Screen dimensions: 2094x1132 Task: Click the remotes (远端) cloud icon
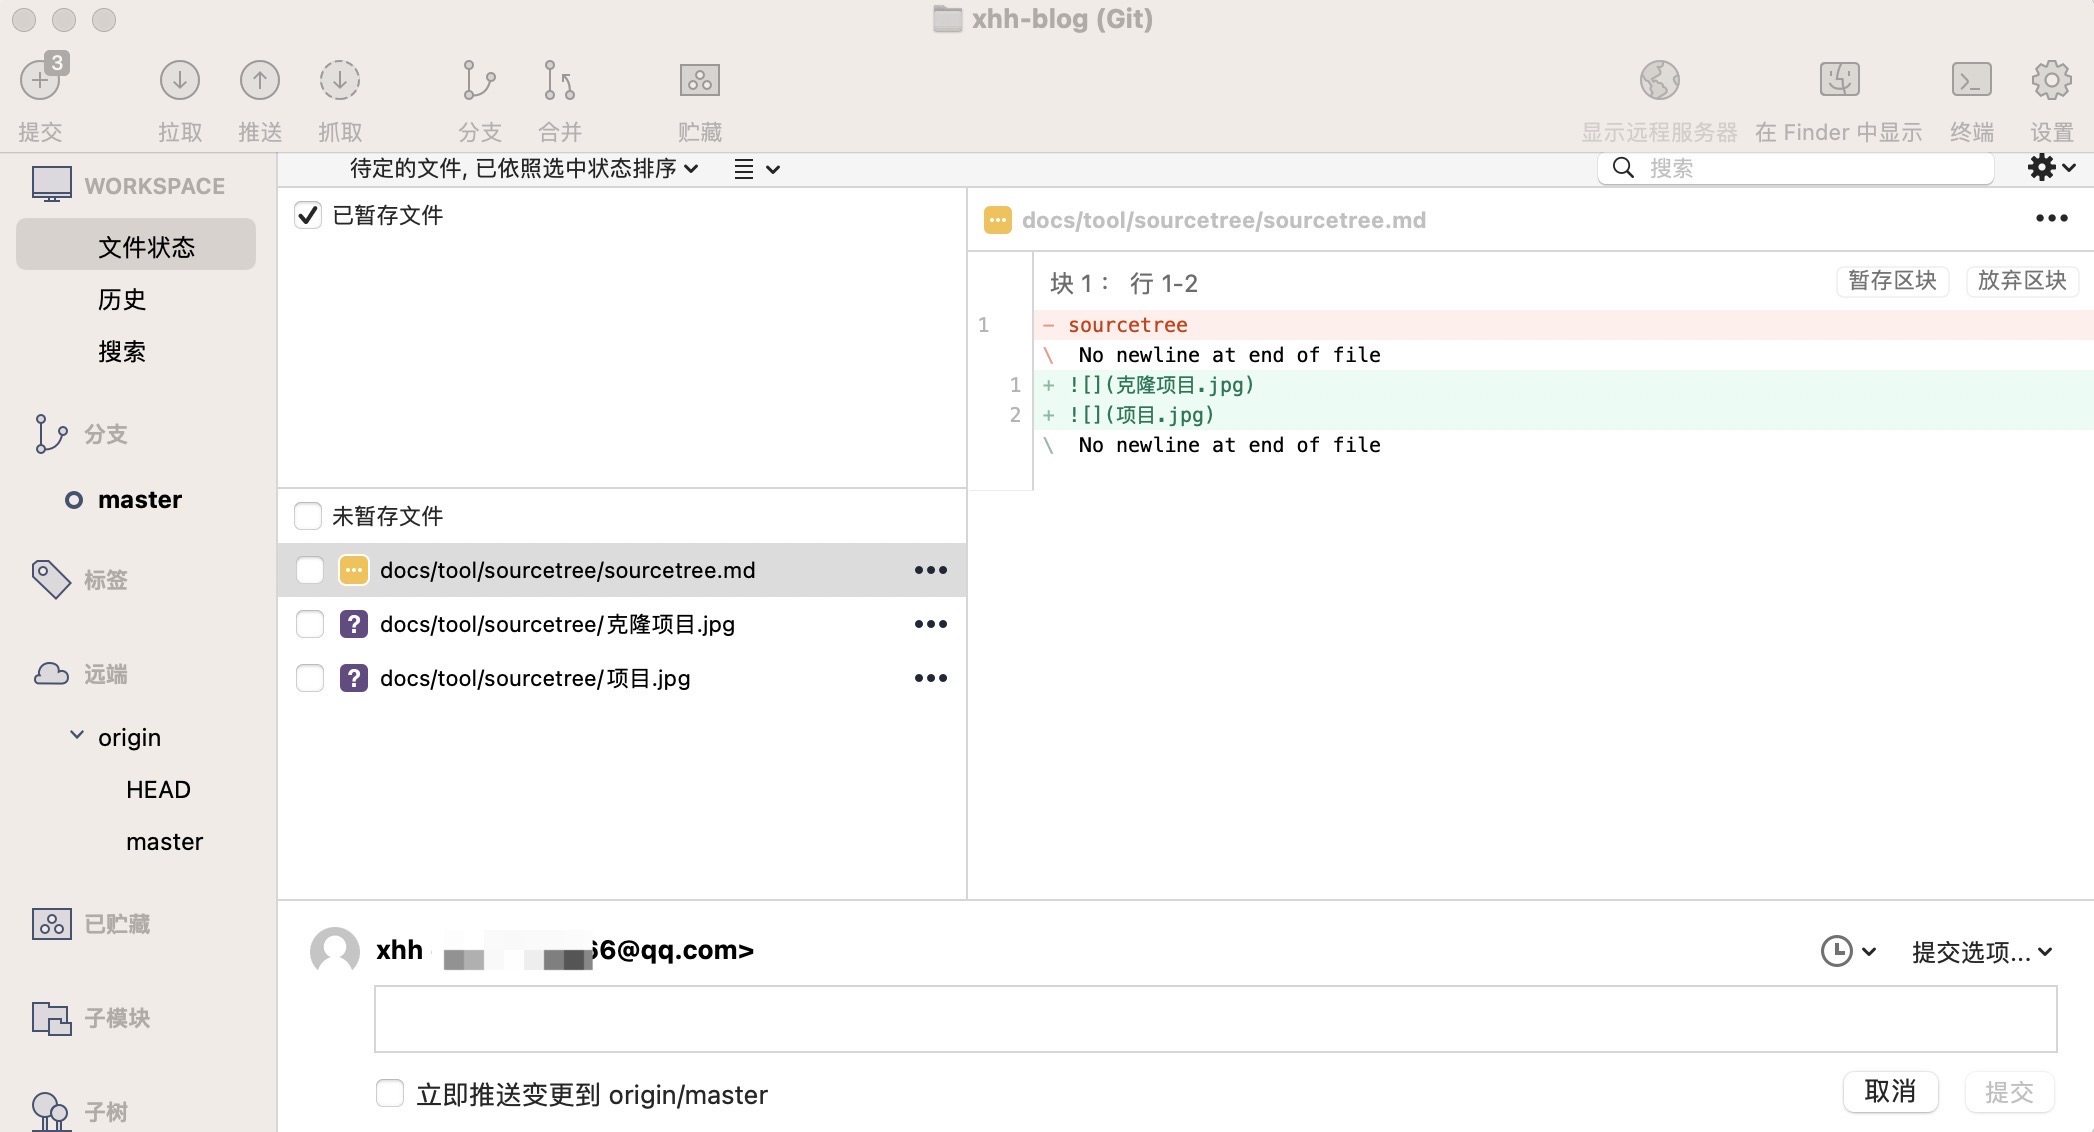tap(51, 674)
